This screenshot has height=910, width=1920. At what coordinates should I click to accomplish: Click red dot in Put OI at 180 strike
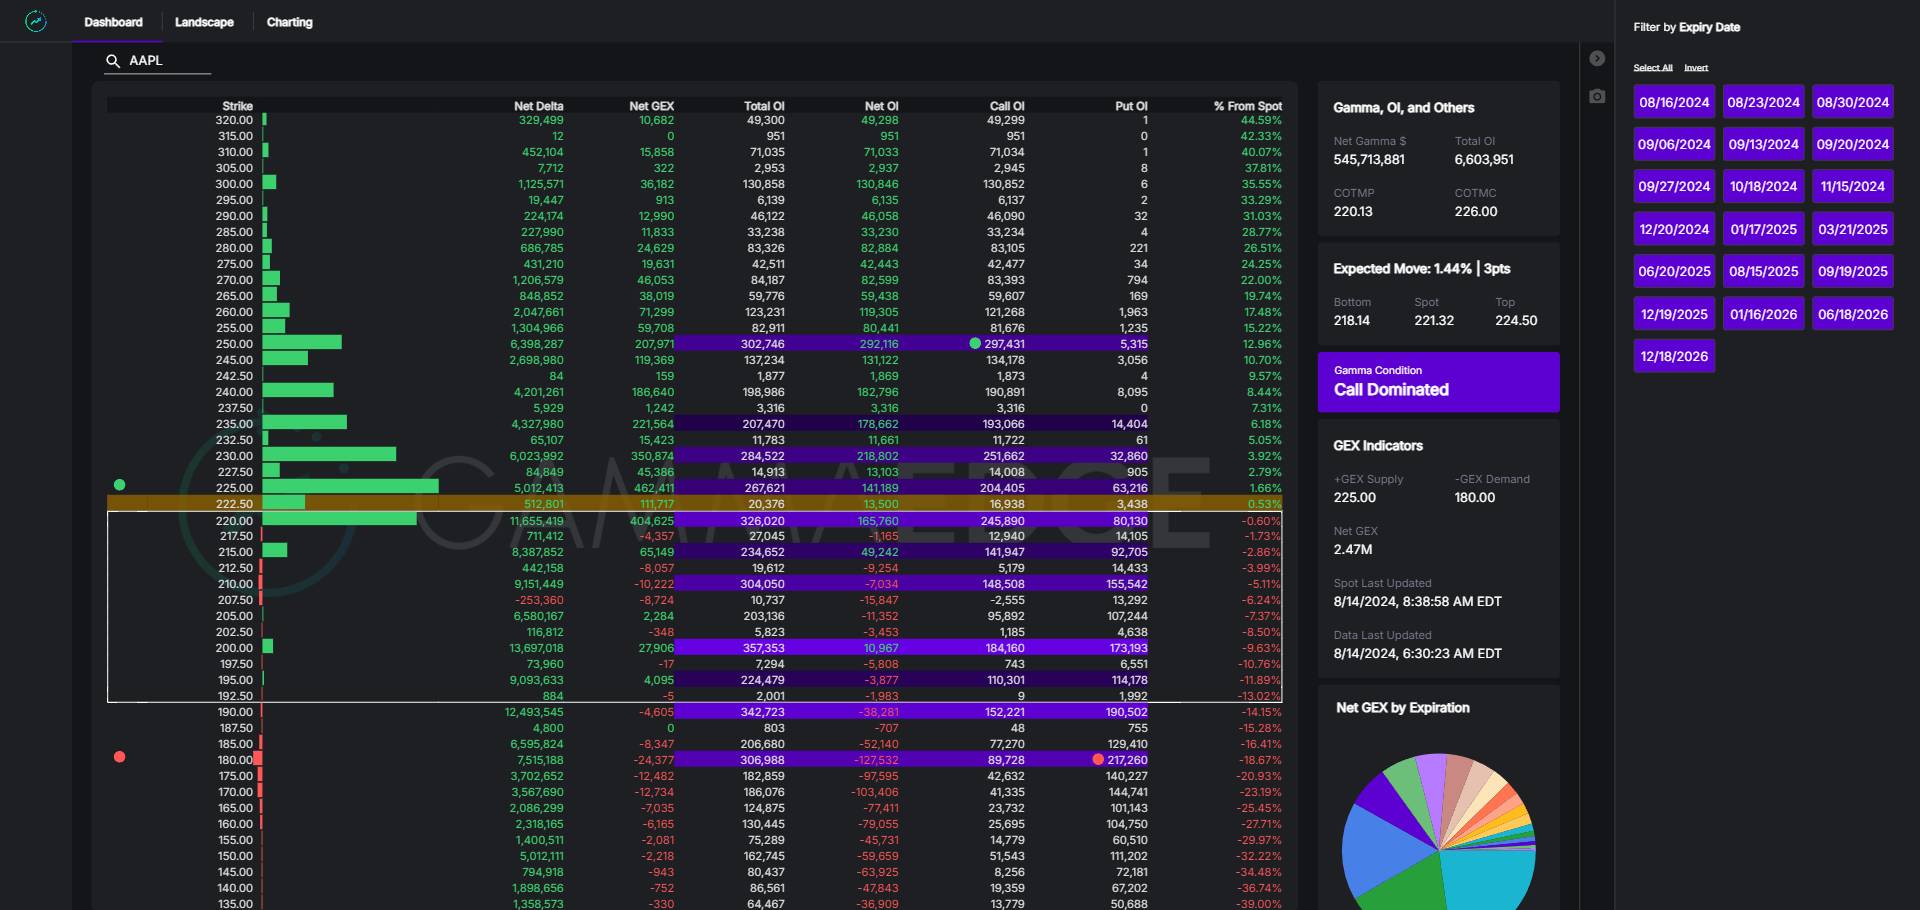[1098, 760]
